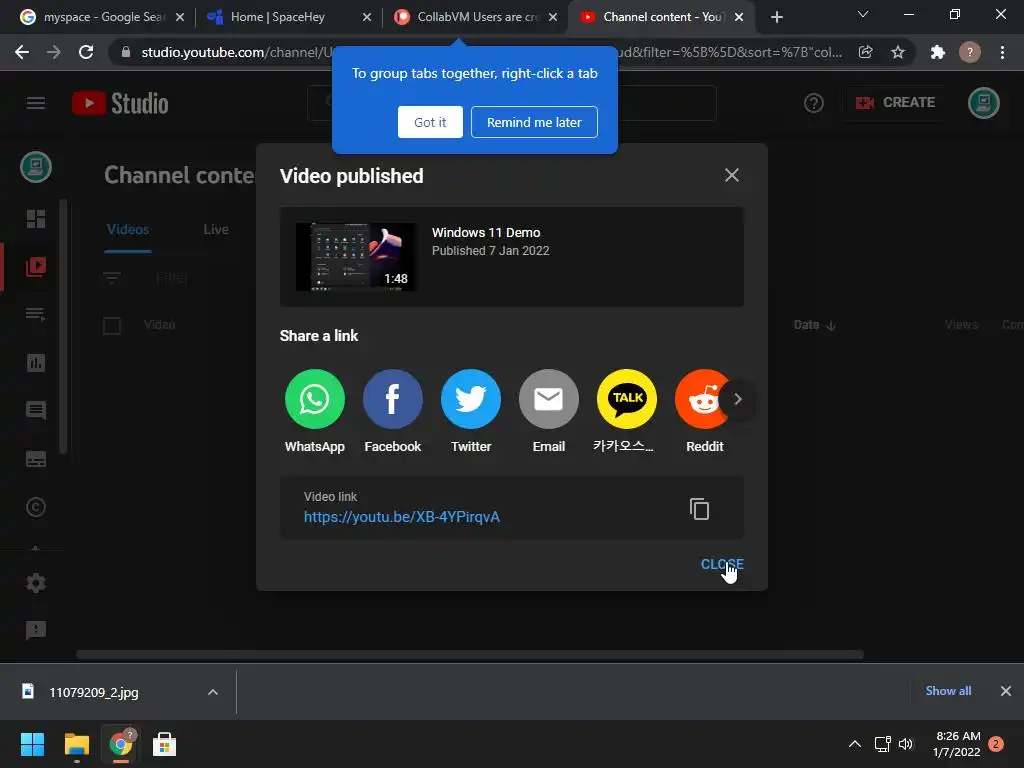Open Playlists in Studio sidebar
Image resolution: width=1024 pixels, height=768 pixels.
coord(36,314)
